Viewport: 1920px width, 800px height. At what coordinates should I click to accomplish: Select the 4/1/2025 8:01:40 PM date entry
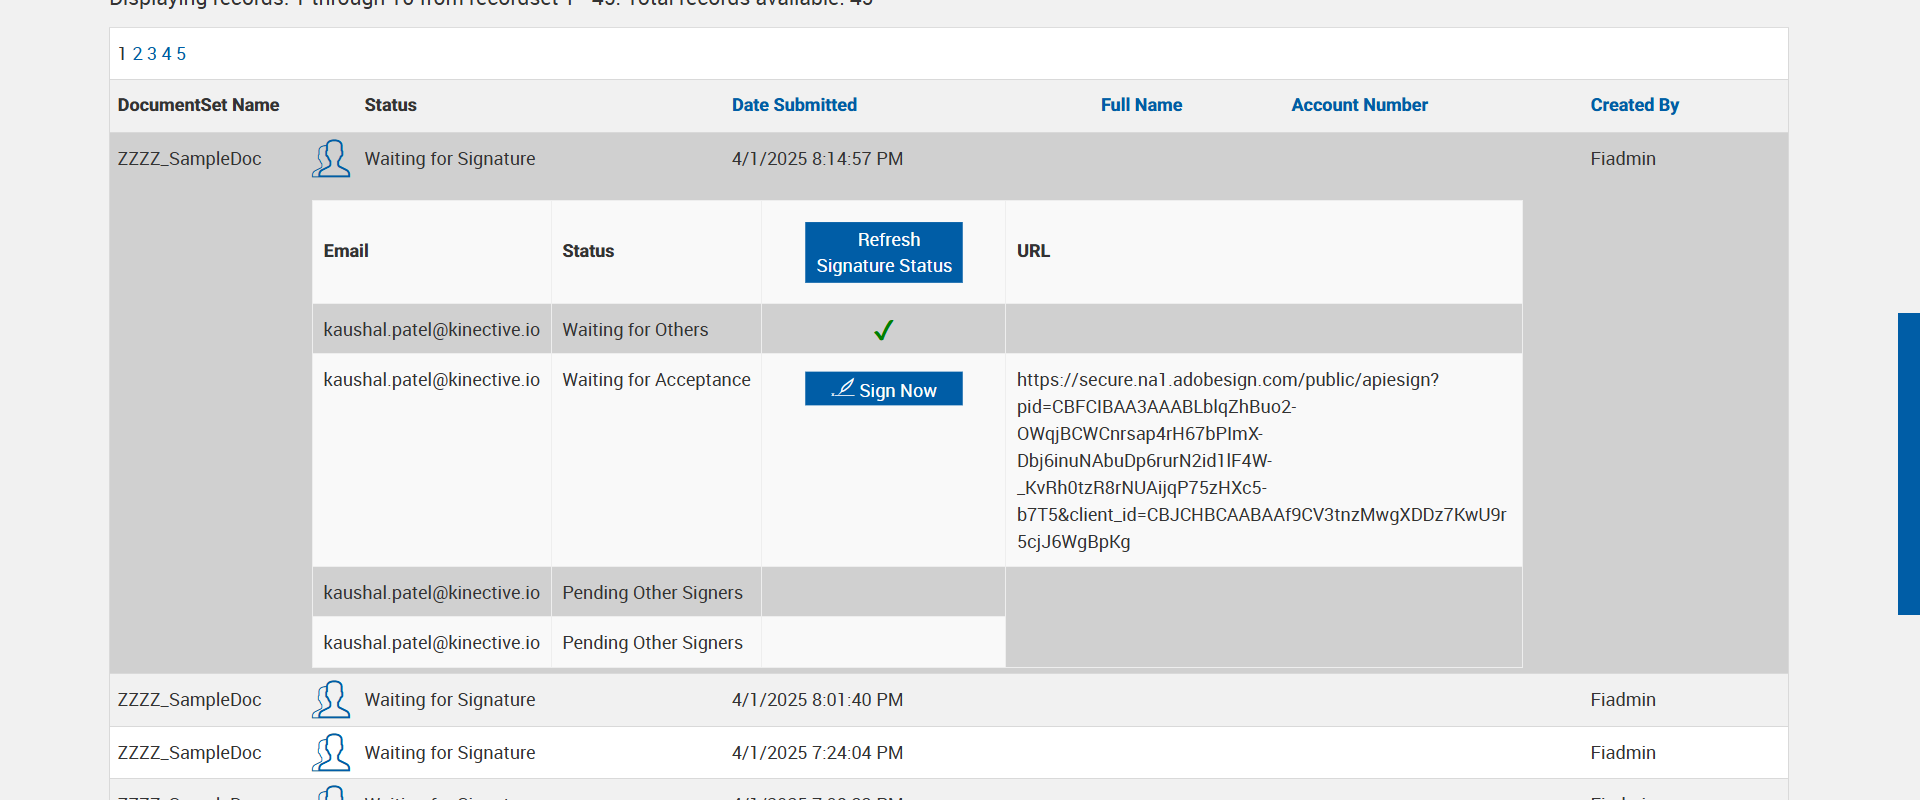coord(817,700)
